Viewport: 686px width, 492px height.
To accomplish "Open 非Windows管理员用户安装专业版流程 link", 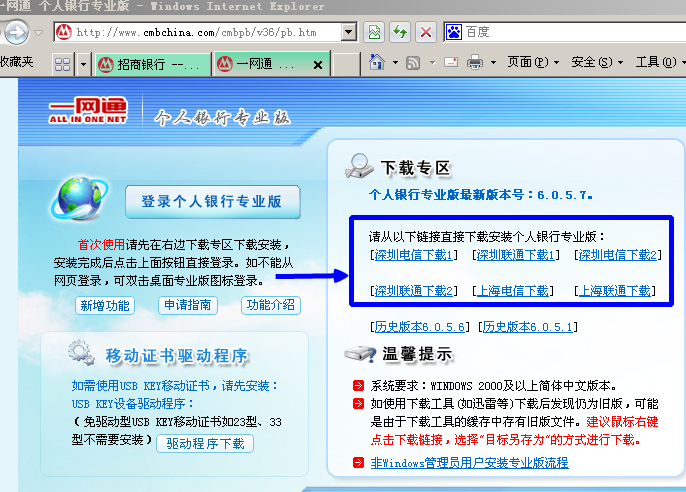I will click(x=469, y=463).
